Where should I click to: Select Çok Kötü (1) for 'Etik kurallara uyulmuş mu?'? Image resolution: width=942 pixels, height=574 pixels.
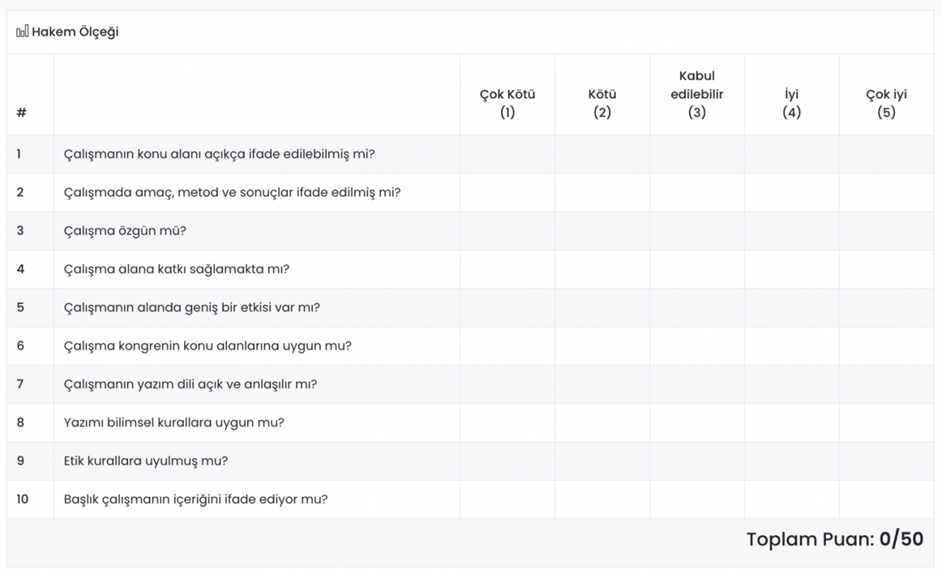pyautogui.click(x=508, y=461)
